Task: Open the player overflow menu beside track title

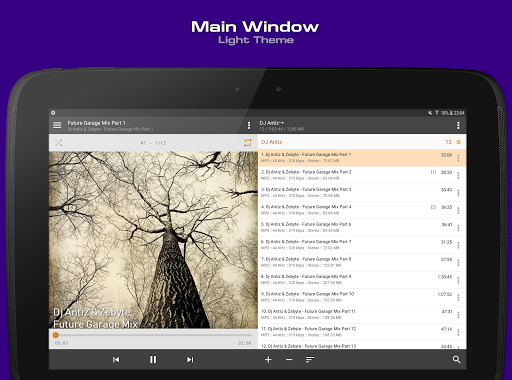Action: [249, 125]
